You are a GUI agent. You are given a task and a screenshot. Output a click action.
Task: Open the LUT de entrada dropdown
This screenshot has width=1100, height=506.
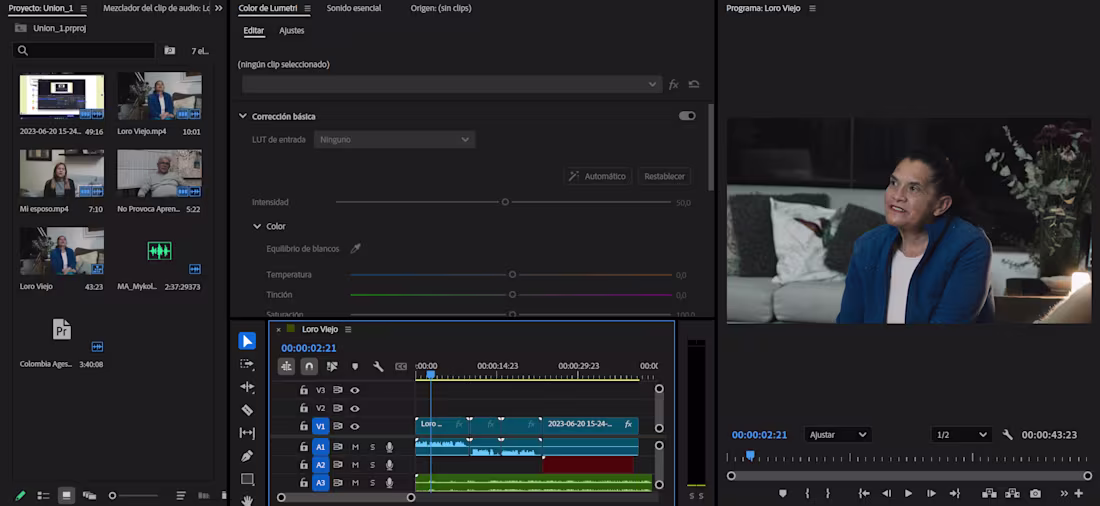tap(394, 140)
